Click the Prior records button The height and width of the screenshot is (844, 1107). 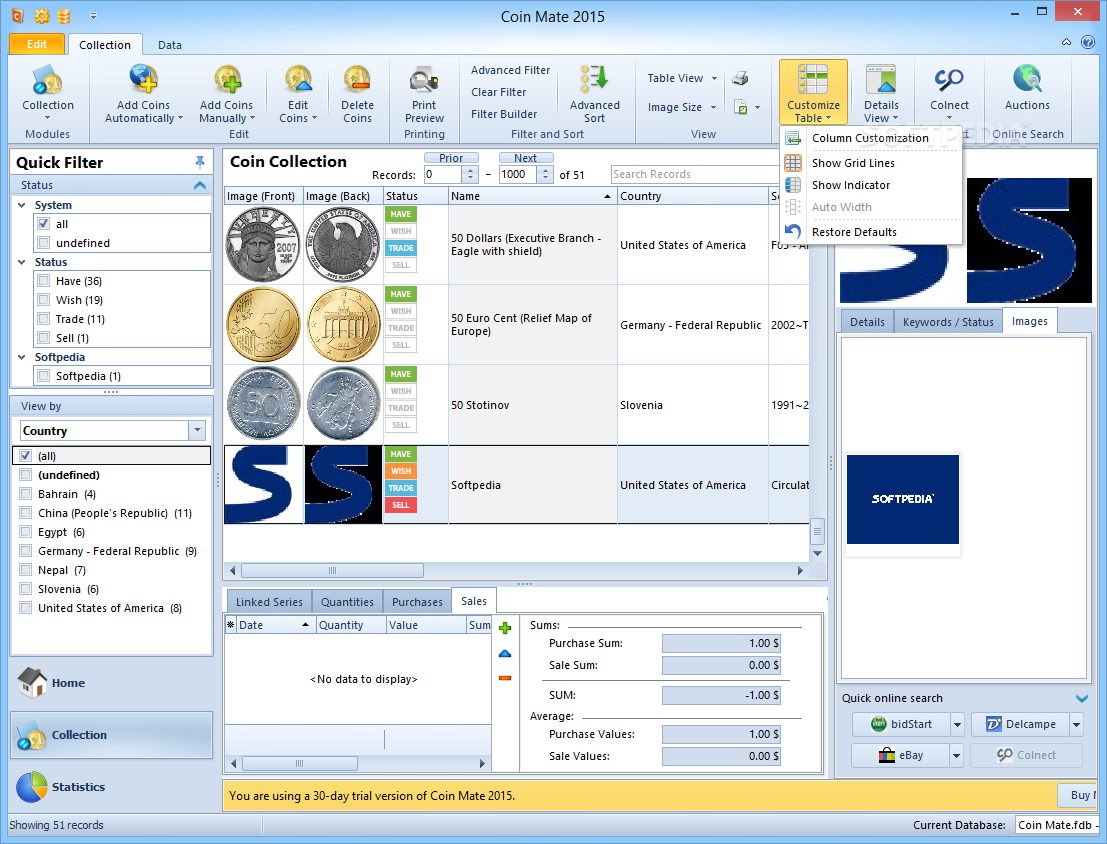click(451, 158)
